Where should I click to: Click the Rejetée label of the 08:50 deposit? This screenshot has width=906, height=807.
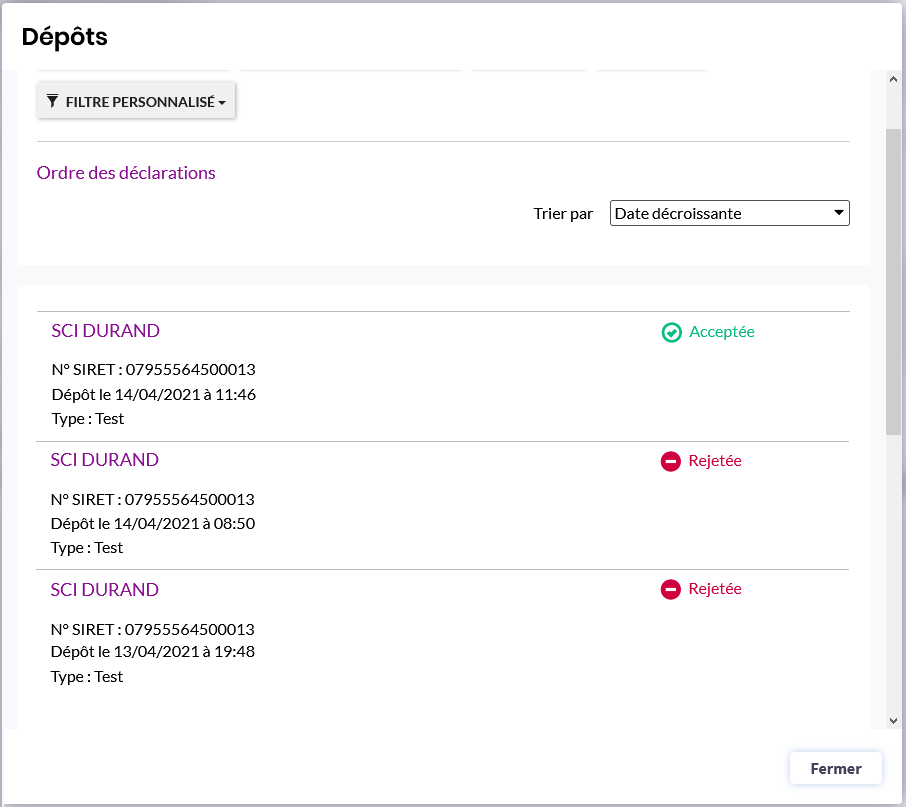pos(715,461)
